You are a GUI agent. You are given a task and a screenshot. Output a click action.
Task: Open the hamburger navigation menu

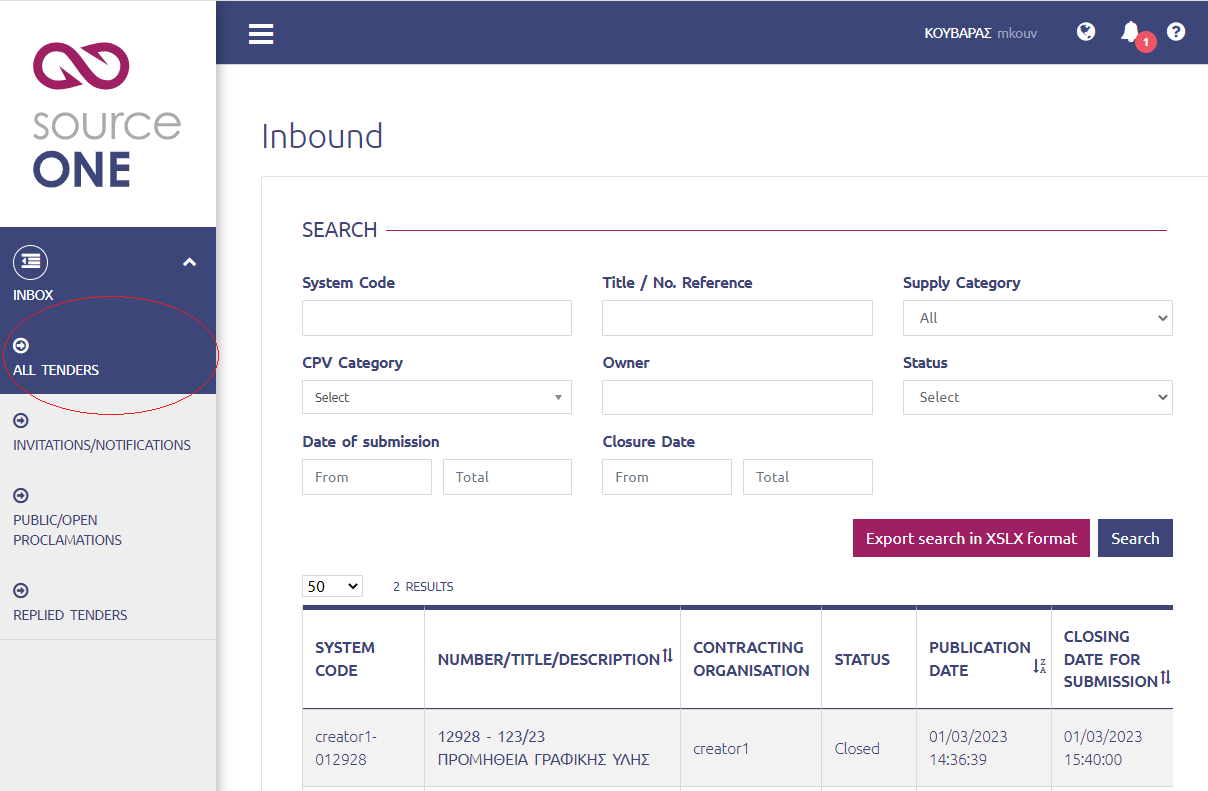[x=261, y=33]
